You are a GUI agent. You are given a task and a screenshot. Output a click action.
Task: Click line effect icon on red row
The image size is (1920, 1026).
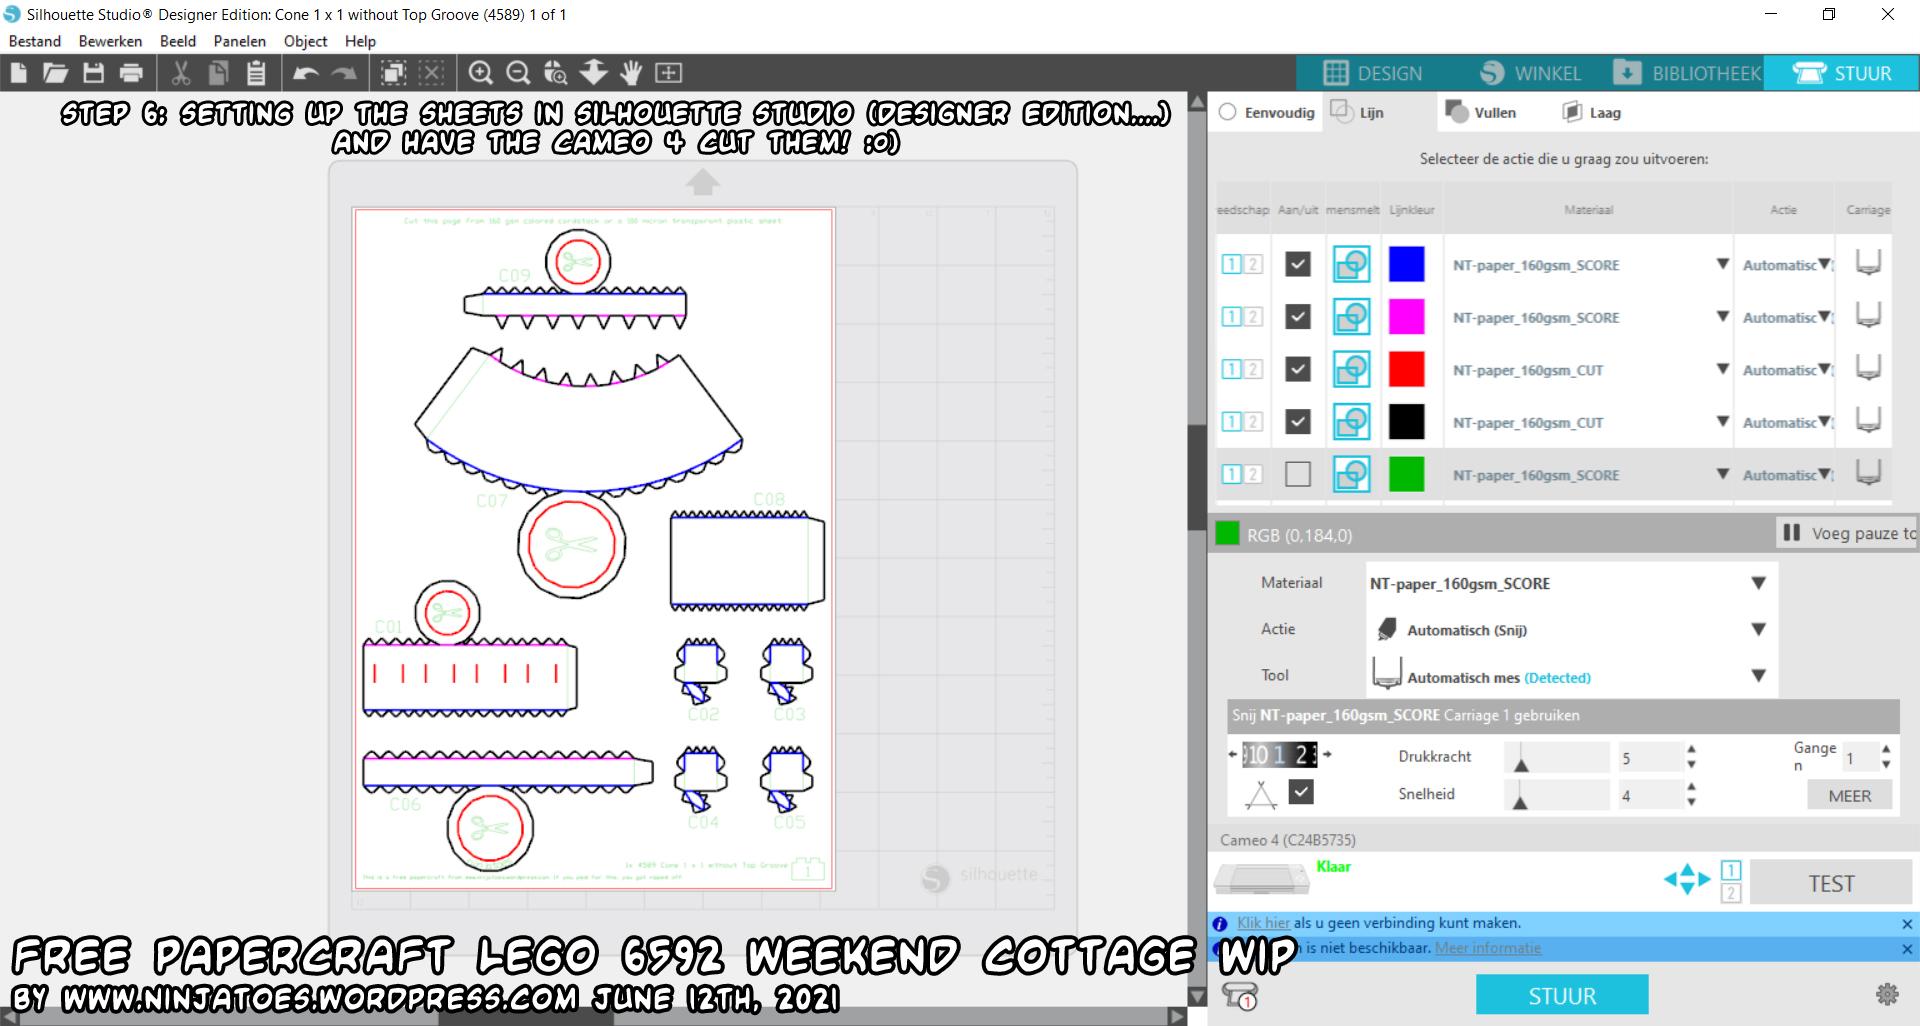[1352, 370]
